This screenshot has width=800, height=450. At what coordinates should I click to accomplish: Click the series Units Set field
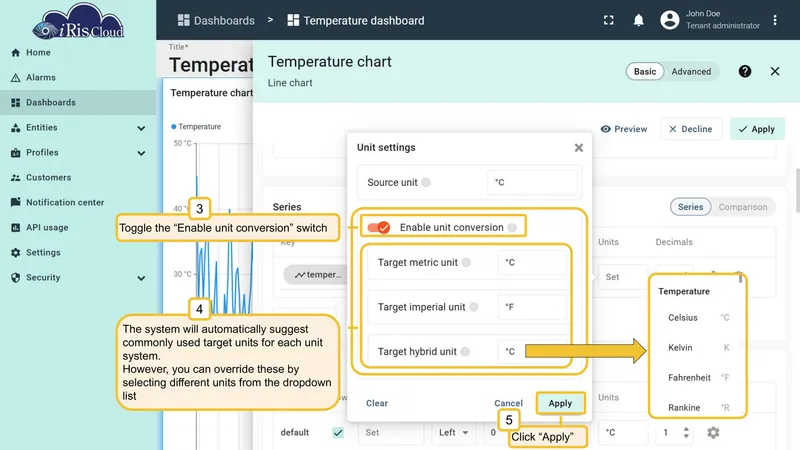pyautogui.click(x=622, y=277)
